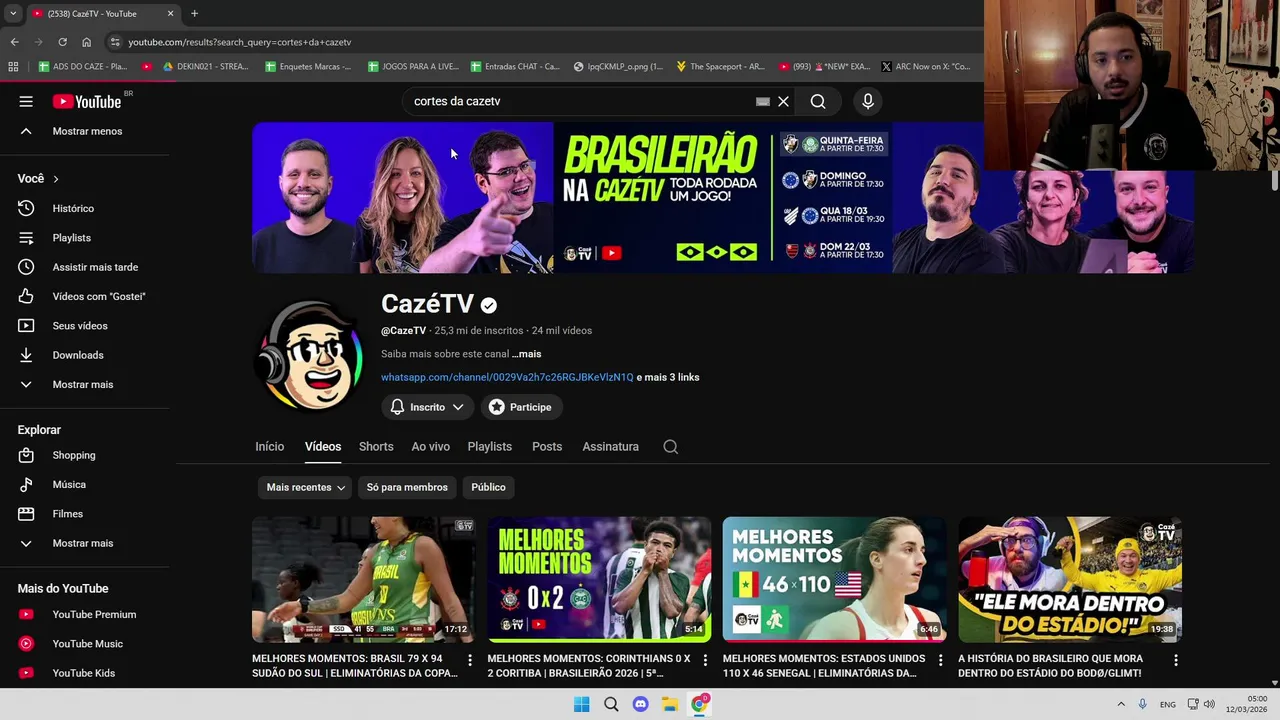Click the search query input field
The image size is (1280, 720).
[x=580, y=101]
